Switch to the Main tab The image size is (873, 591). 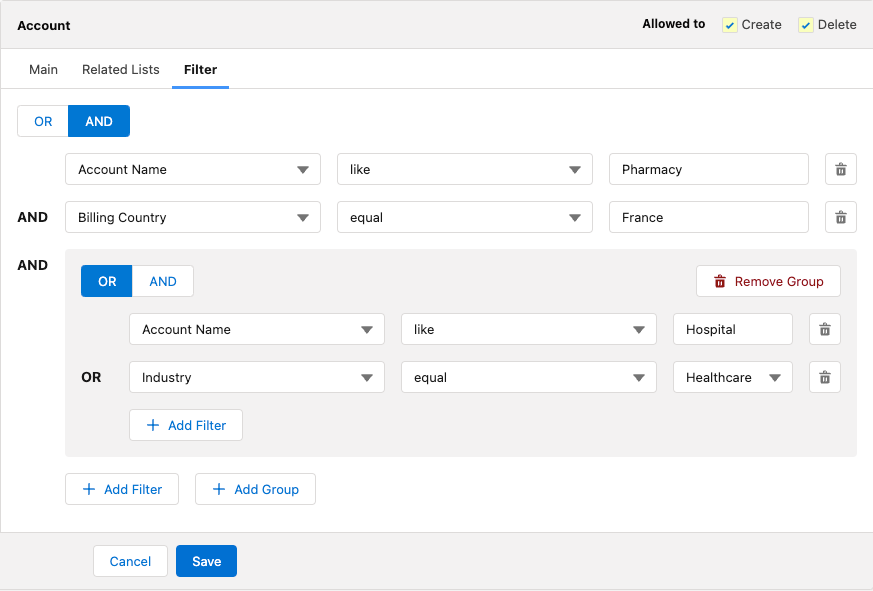click(x=43, y=70)
